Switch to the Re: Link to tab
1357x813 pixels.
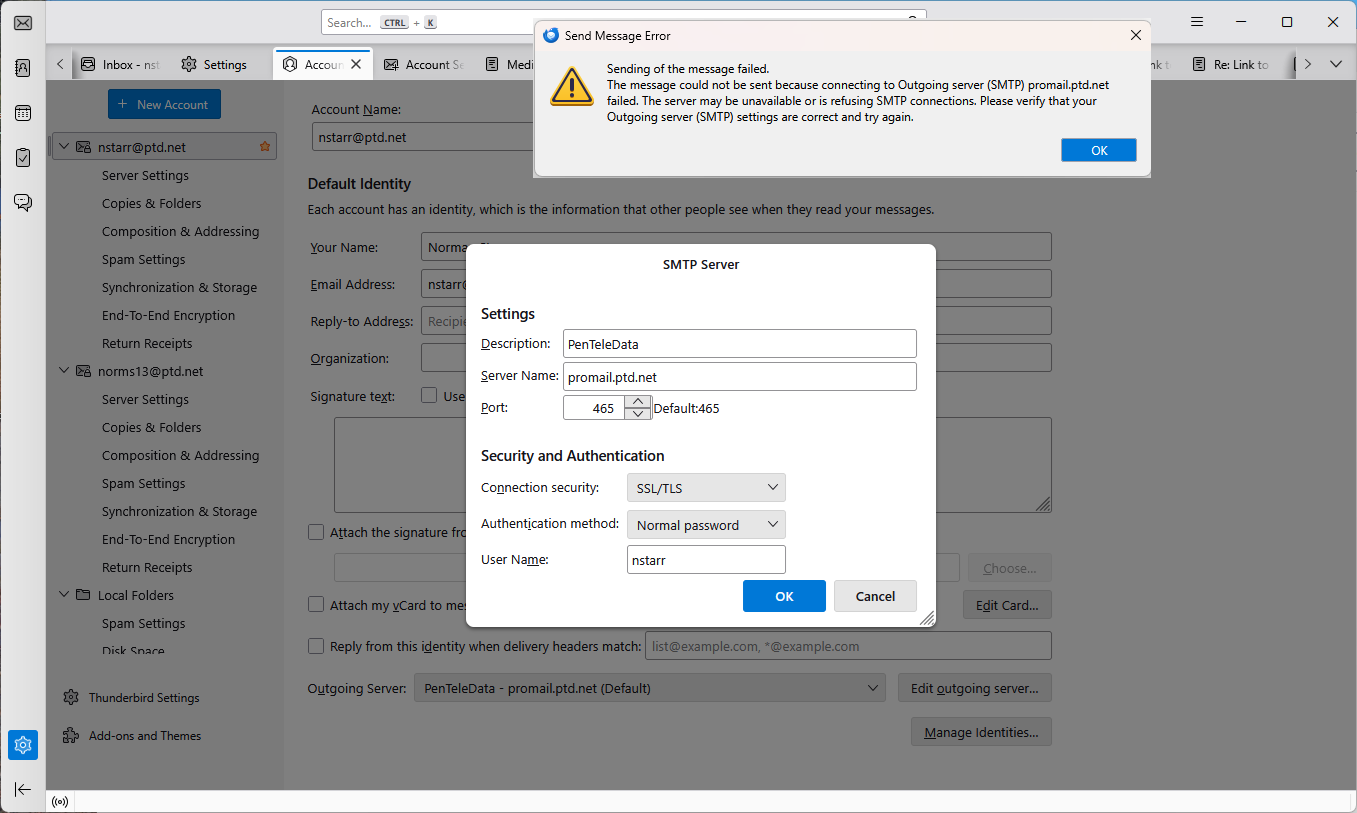[1232, 65]
